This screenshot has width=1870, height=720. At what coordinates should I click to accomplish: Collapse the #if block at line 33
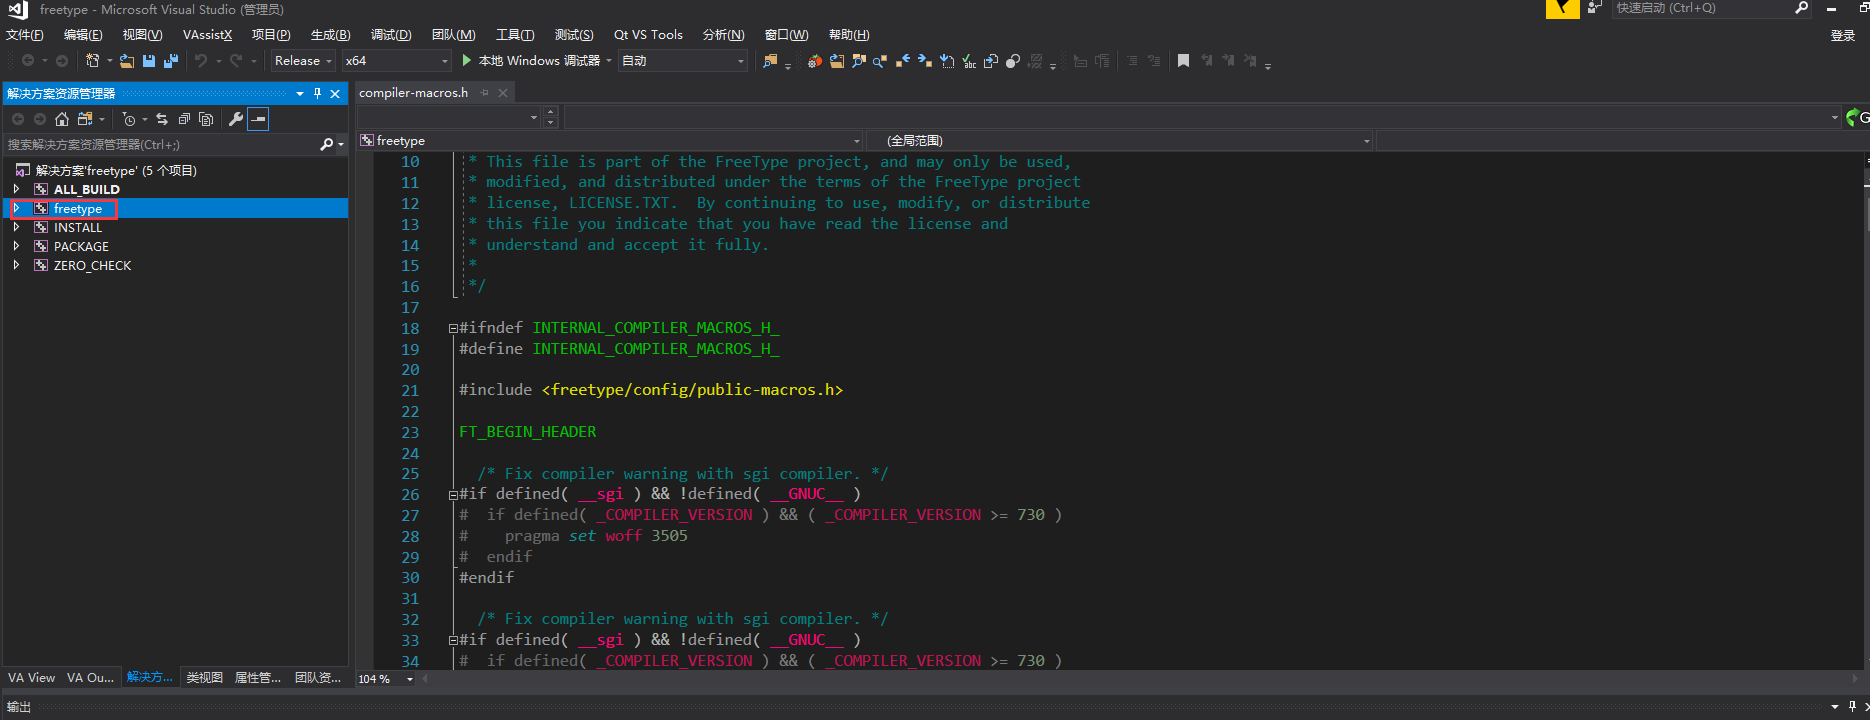click(453, 640)
